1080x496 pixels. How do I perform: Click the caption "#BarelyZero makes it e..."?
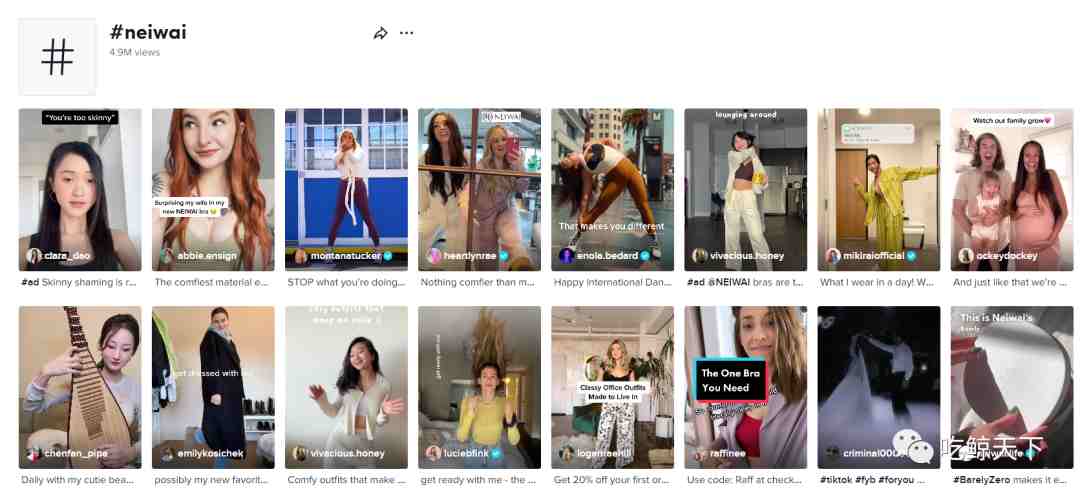(1012, 480)
